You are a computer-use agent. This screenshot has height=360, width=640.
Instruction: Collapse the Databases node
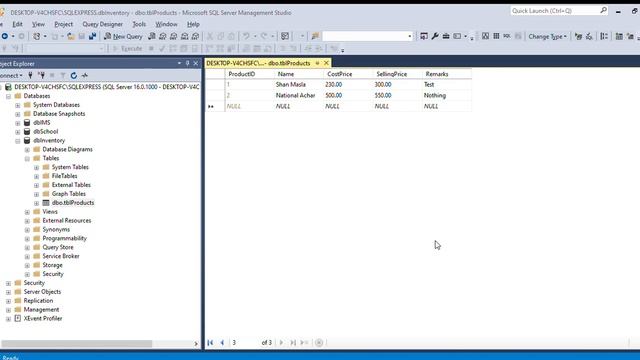[x=8, y=96]
